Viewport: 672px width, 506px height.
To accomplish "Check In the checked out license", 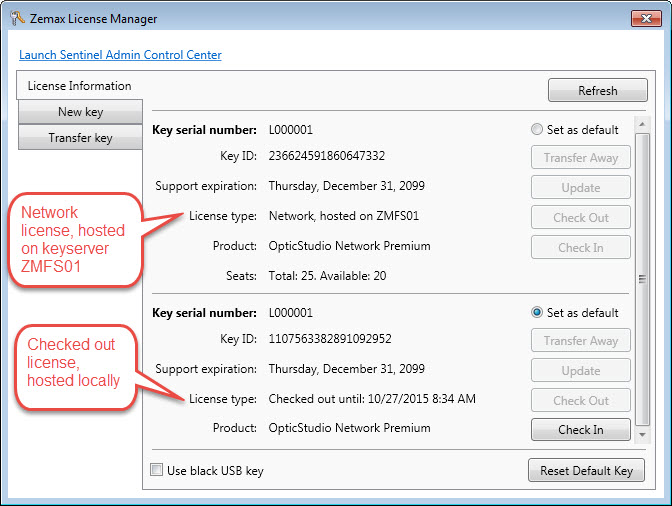I will coord(581,429).
